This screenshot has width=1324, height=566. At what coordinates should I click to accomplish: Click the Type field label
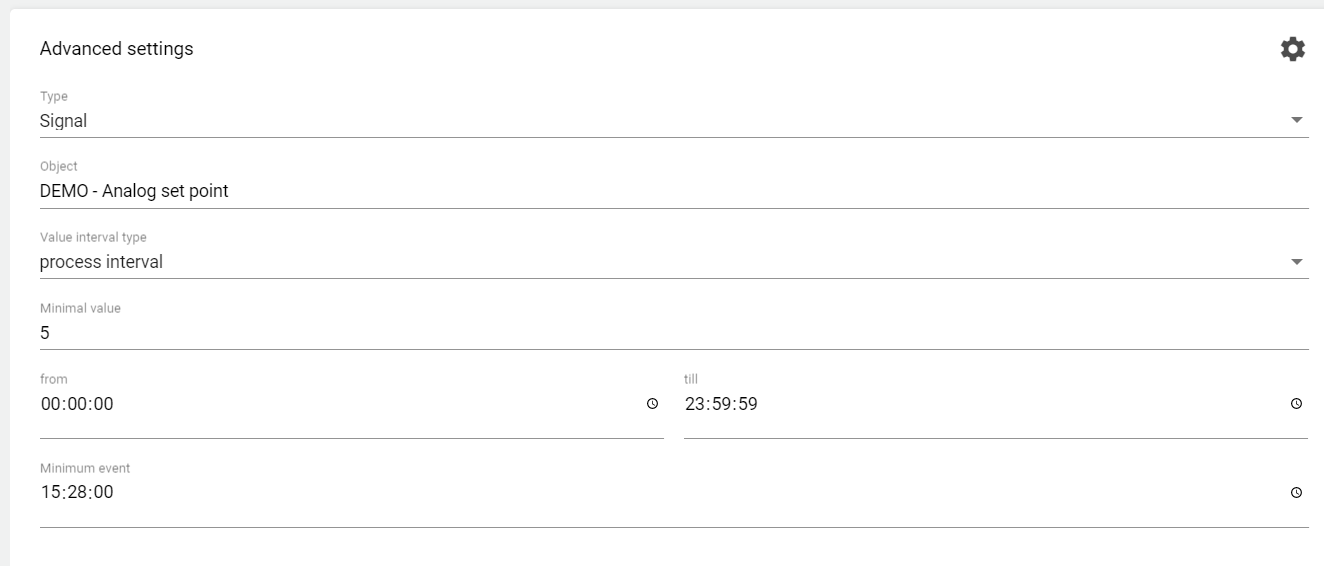pos(54,97)
